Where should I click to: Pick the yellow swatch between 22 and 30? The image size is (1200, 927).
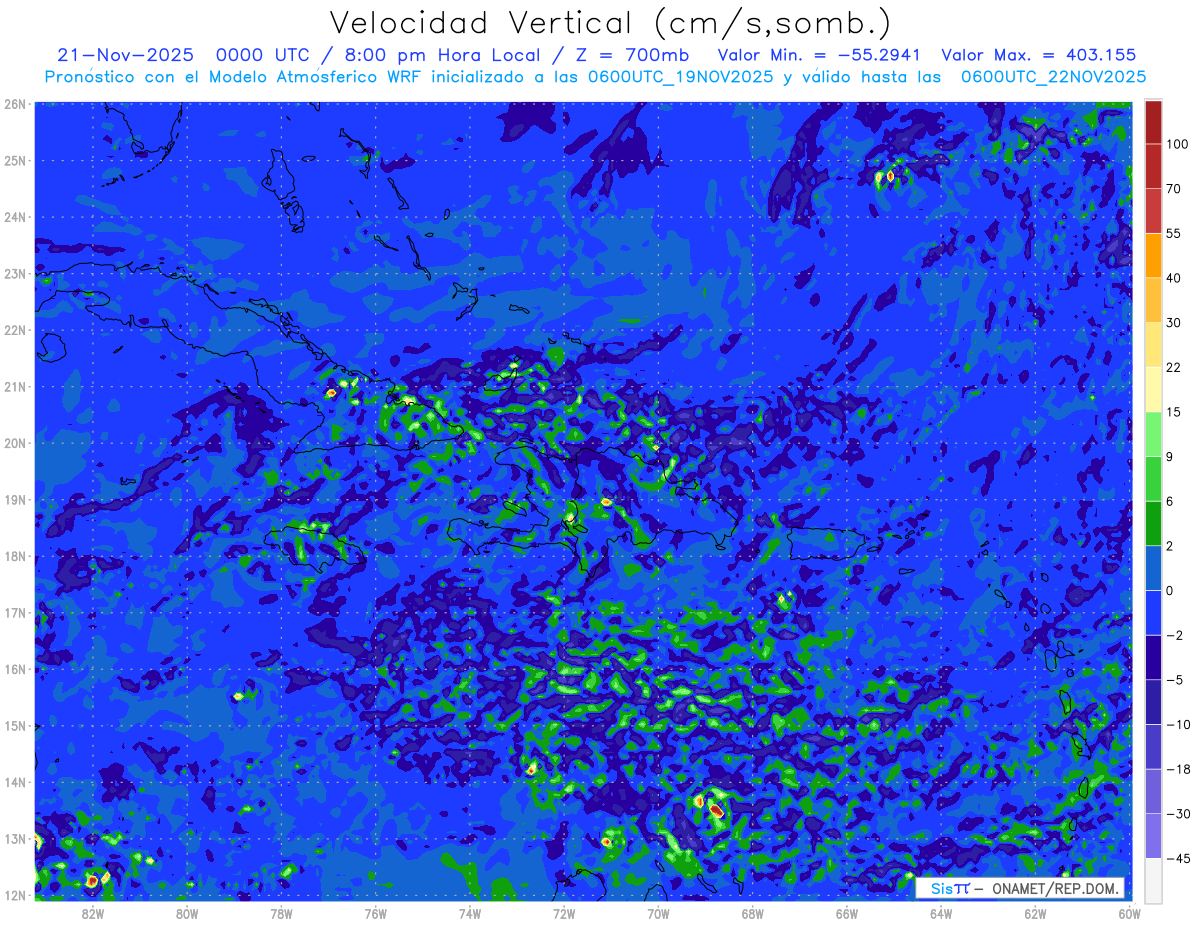1153,345
